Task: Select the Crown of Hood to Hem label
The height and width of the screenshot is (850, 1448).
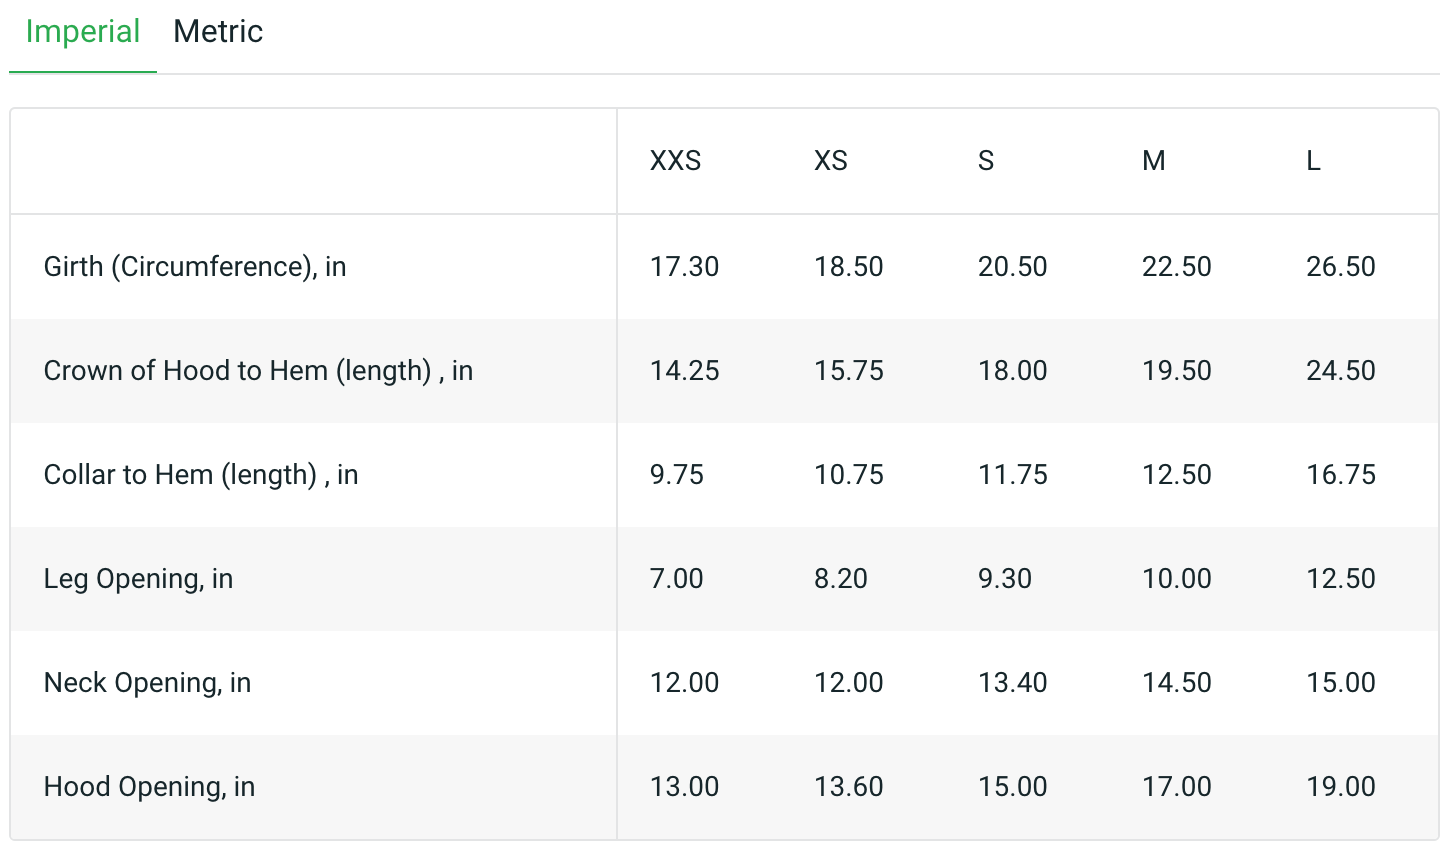Action: tap(258, 371)
